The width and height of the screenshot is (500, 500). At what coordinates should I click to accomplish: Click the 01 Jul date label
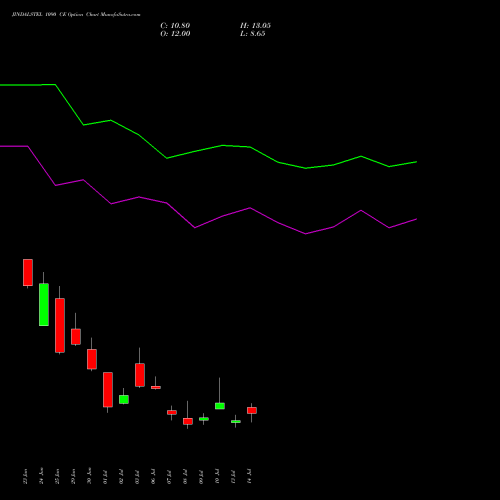pyautogui.click(x=105, y=477)
